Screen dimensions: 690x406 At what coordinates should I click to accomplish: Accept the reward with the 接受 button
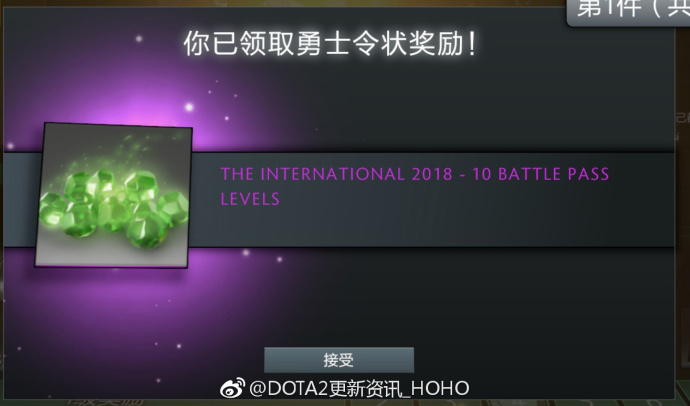tap(339, 360)
